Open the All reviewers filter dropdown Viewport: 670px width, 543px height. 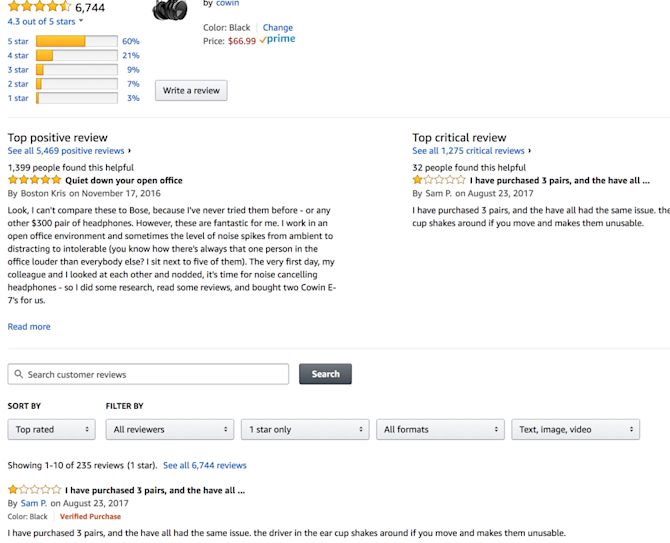coord(170,429)
